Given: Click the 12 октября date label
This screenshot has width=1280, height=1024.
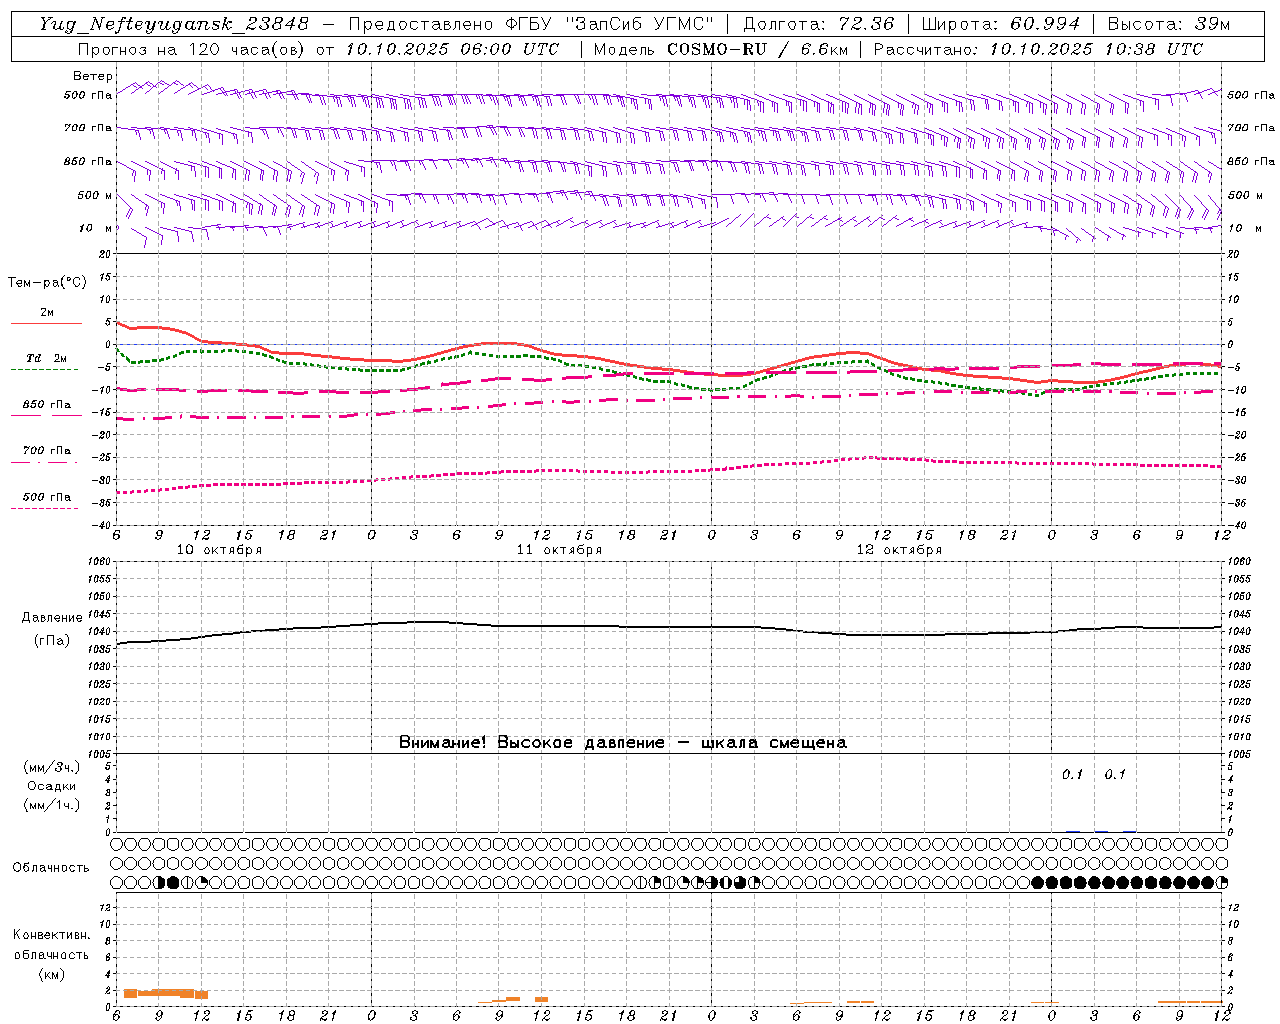Looking at the screenshot, I should pos(899,549).
